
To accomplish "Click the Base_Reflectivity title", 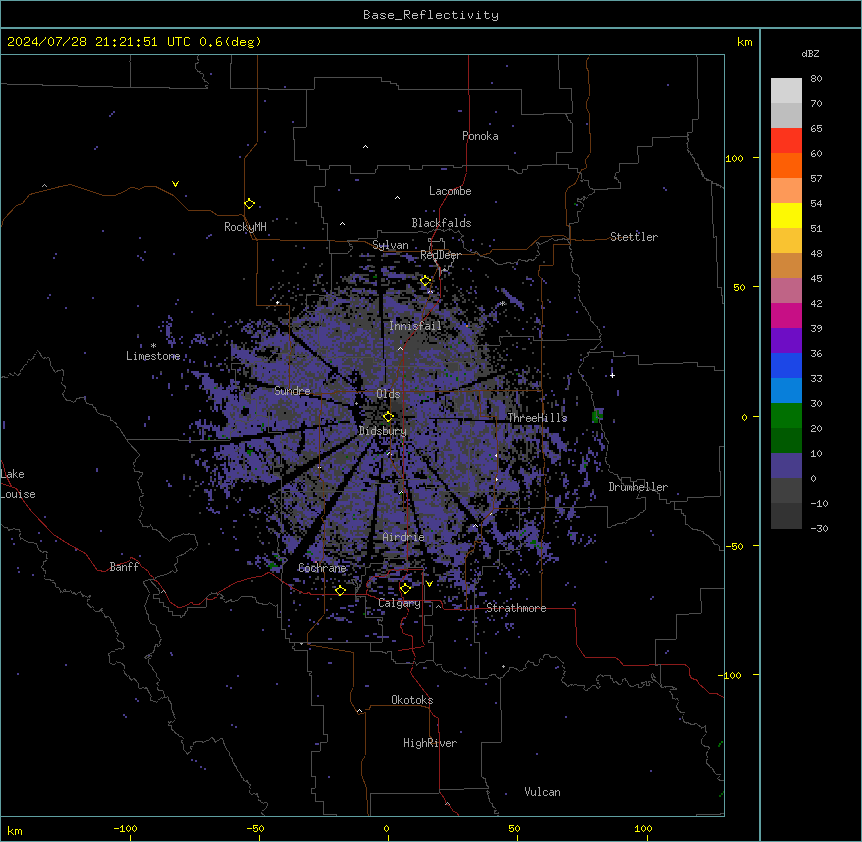I will point(431,15).
